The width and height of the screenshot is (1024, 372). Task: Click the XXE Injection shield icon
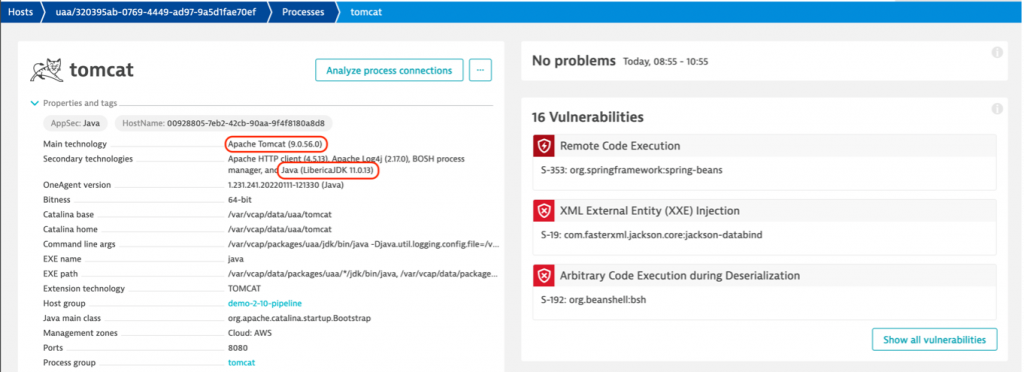543,211
